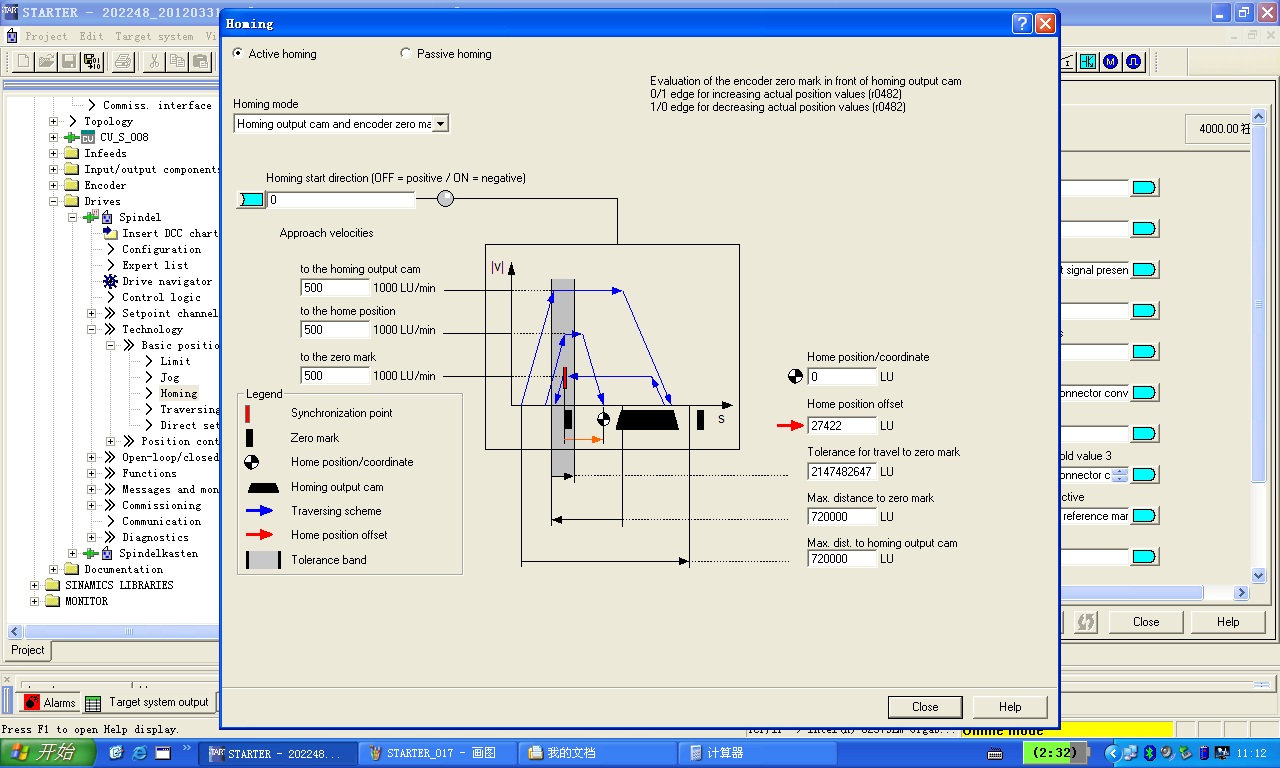Click the Save icon in the toolbar

[x=69, y=62]
